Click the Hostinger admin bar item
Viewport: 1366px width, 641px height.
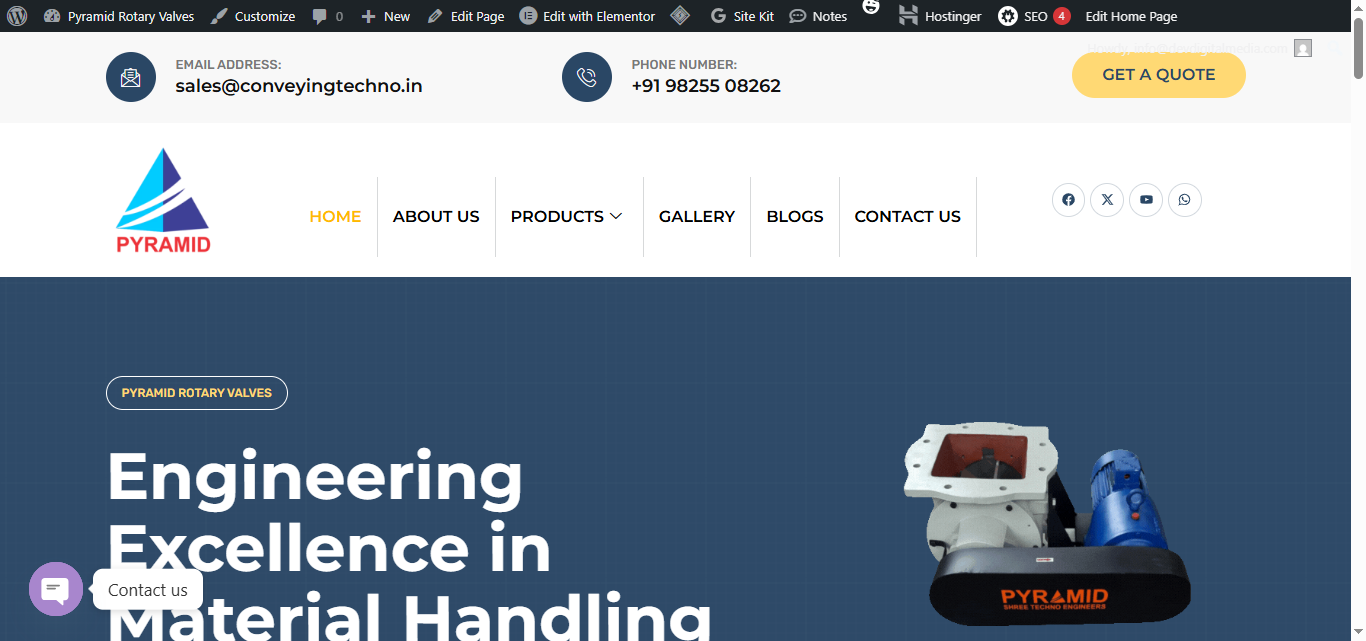940,16
